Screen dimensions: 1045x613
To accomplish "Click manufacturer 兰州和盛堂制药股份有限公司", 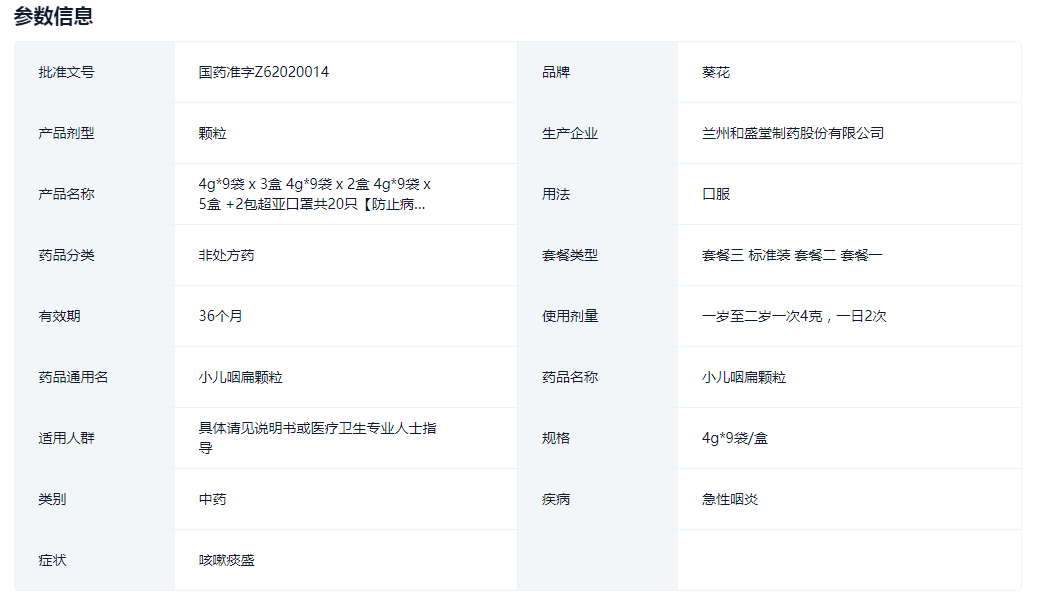I will [x=793, y=133].
